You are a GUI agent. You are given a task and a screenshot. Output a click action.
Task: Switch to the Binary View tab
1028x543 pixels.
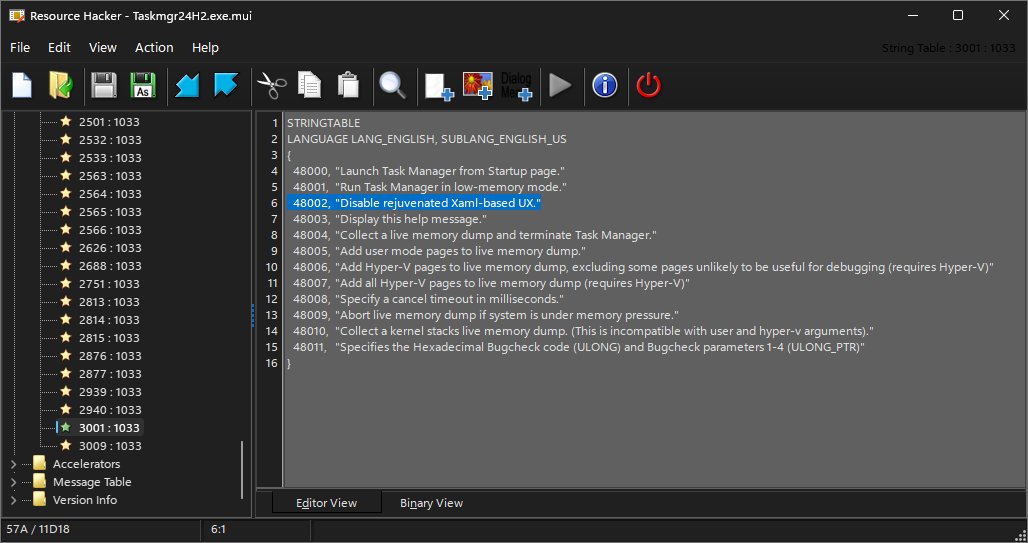pyautogui.click(x=431, y=503)
